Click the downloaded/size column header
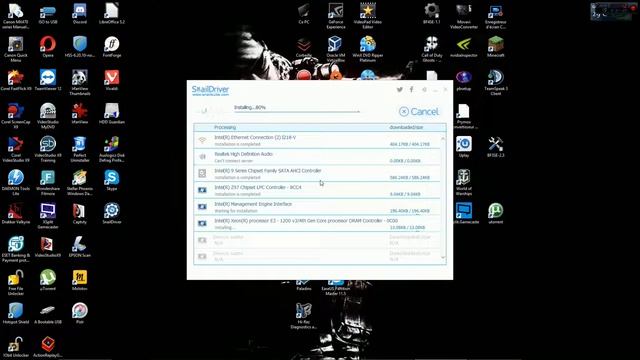 click(406, 127)
